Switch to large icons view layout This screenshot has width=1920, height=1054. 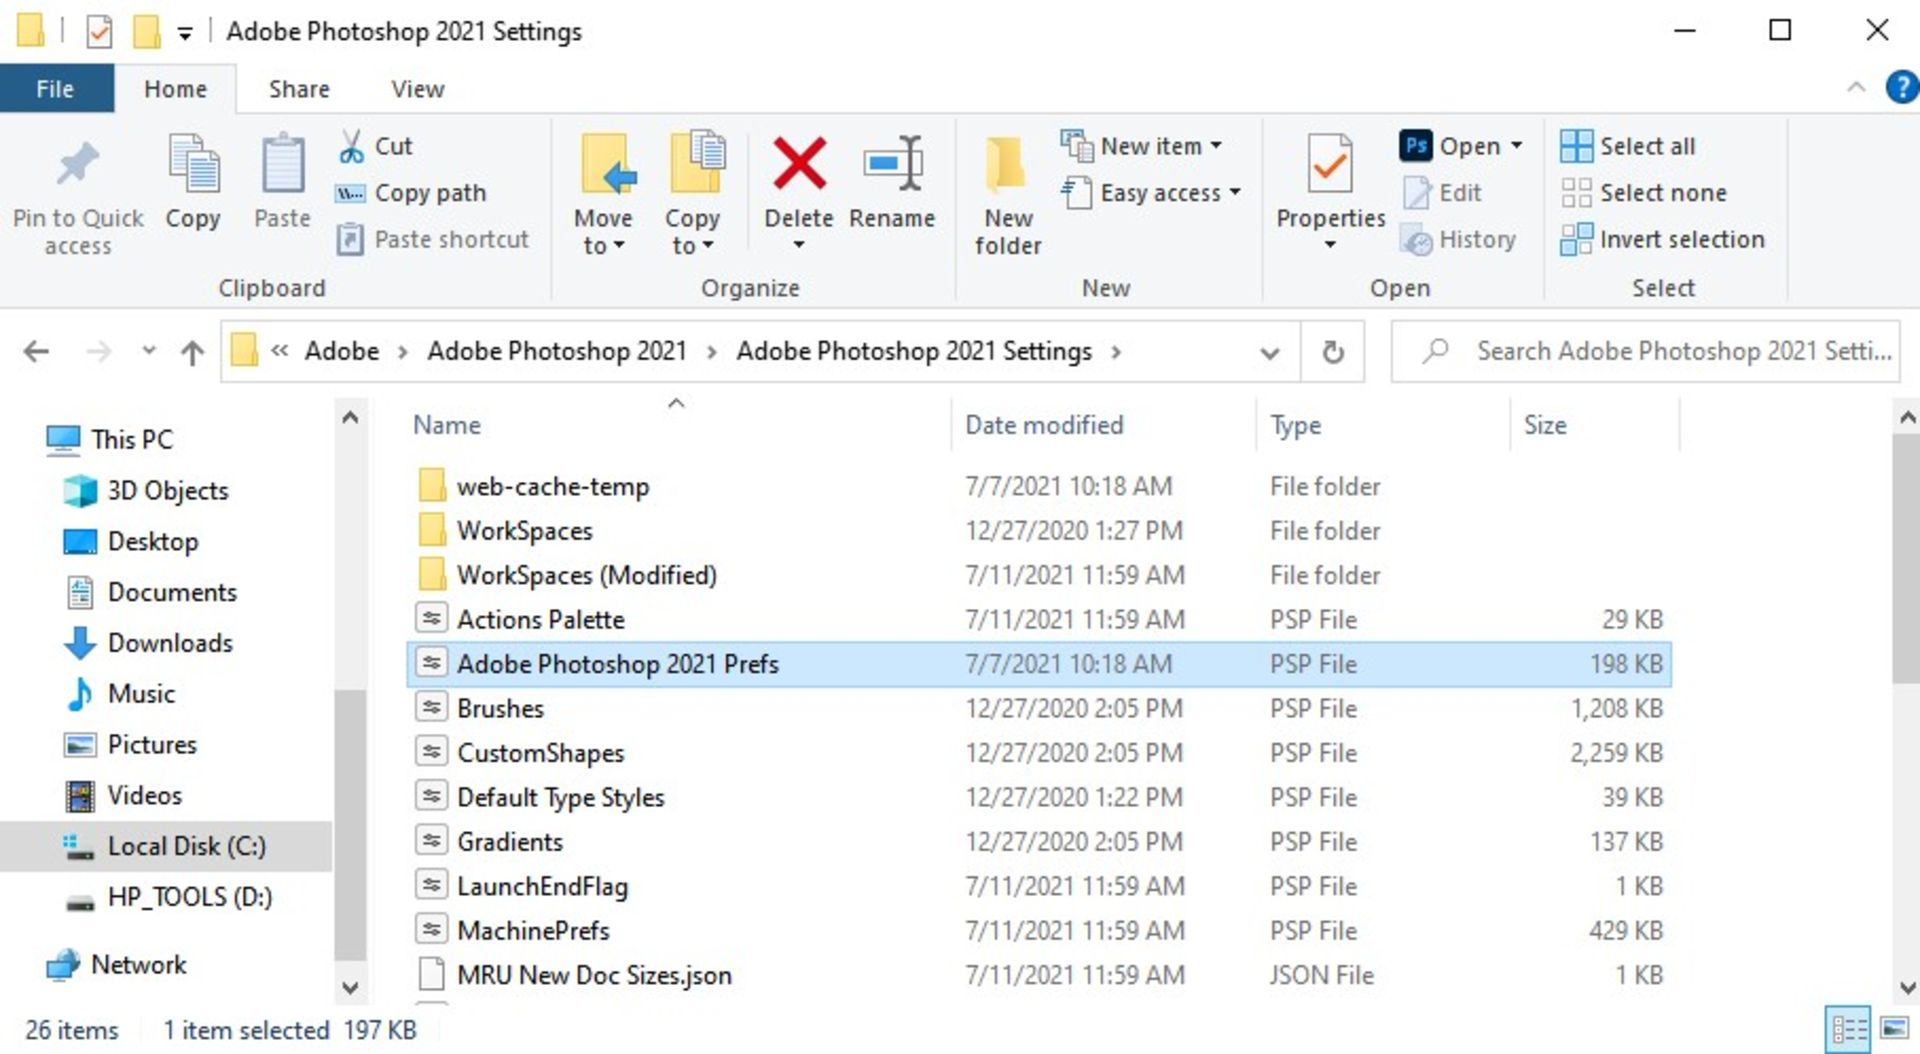coord(1895,1029)
